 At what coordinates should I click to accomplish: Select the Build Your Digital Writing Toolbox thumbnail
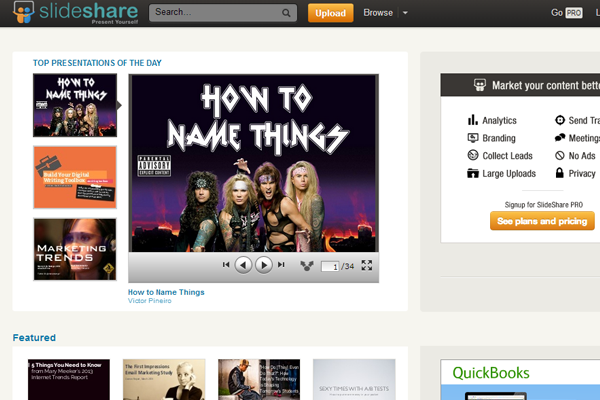tap(75, 177)
